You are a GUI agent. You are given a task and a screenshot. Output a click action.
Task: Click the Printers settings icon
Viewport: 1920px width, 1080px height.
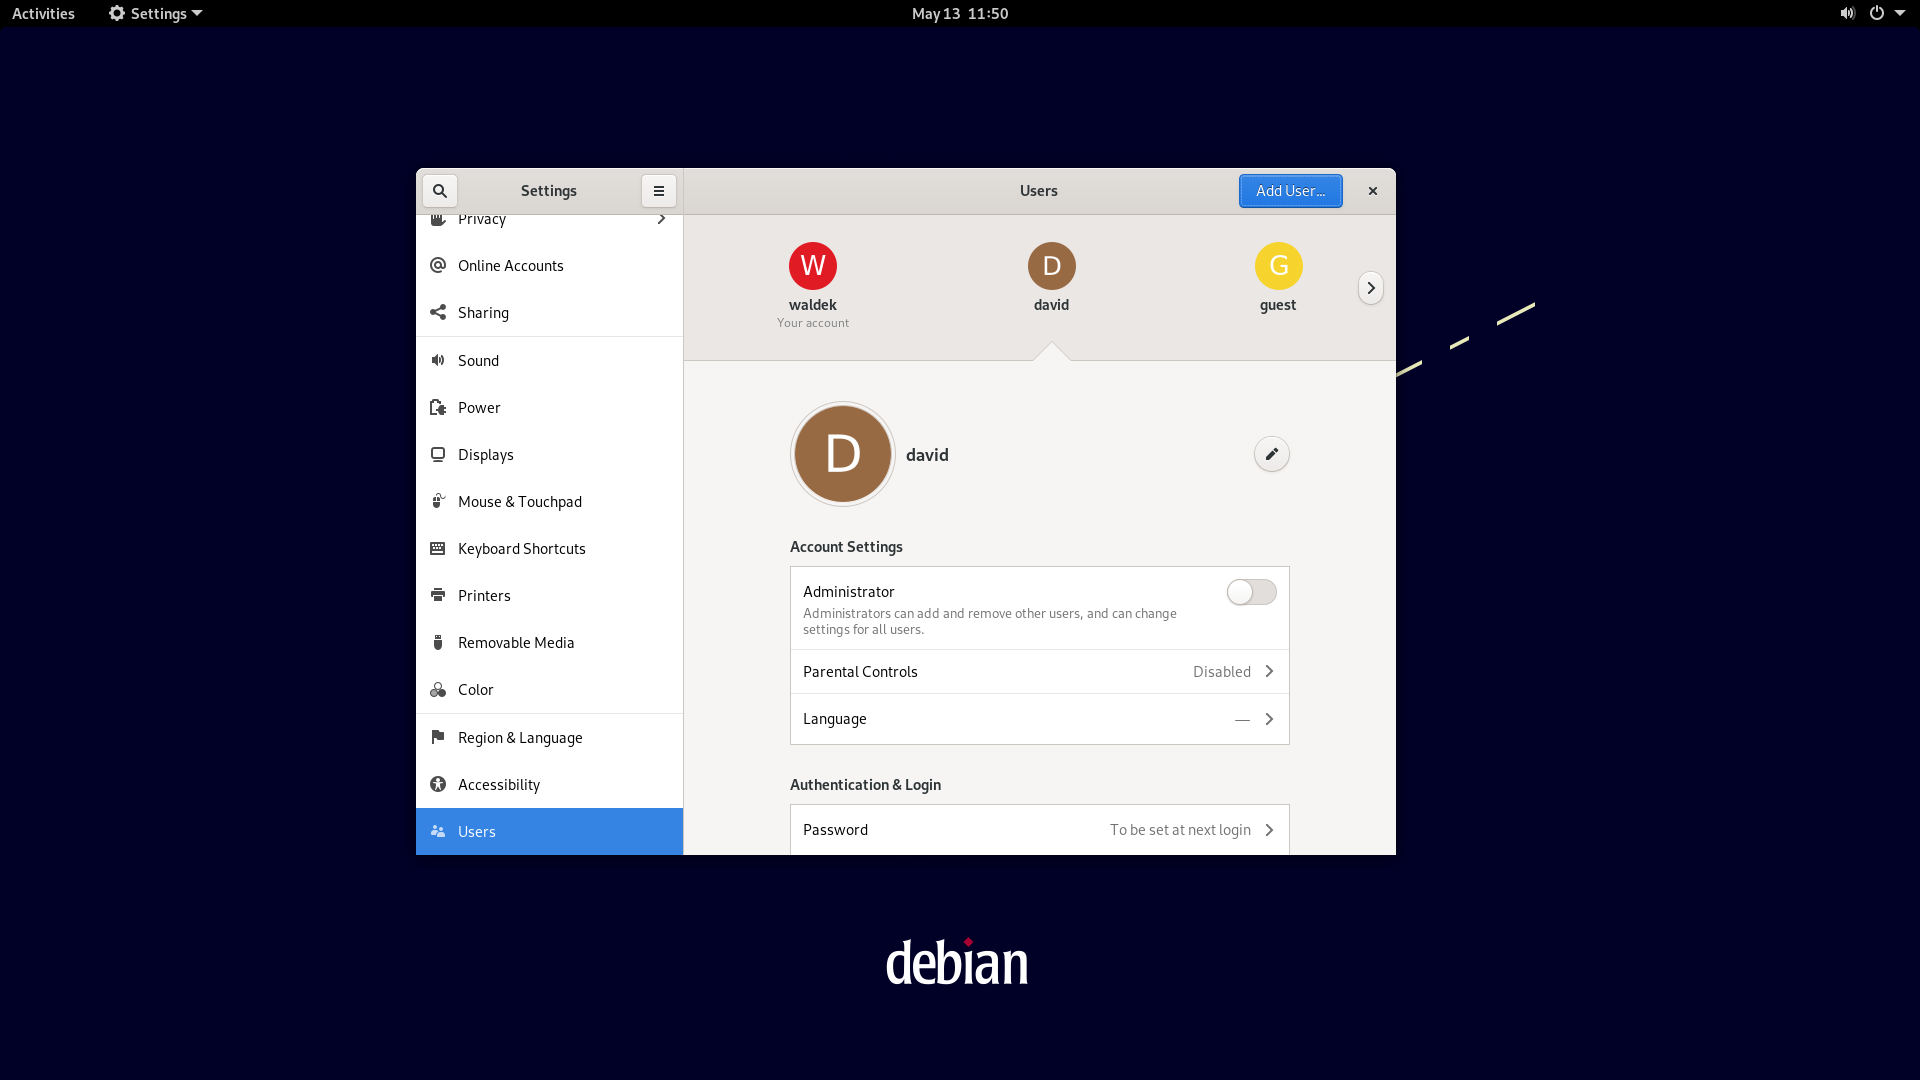click(x=438, y=595)
